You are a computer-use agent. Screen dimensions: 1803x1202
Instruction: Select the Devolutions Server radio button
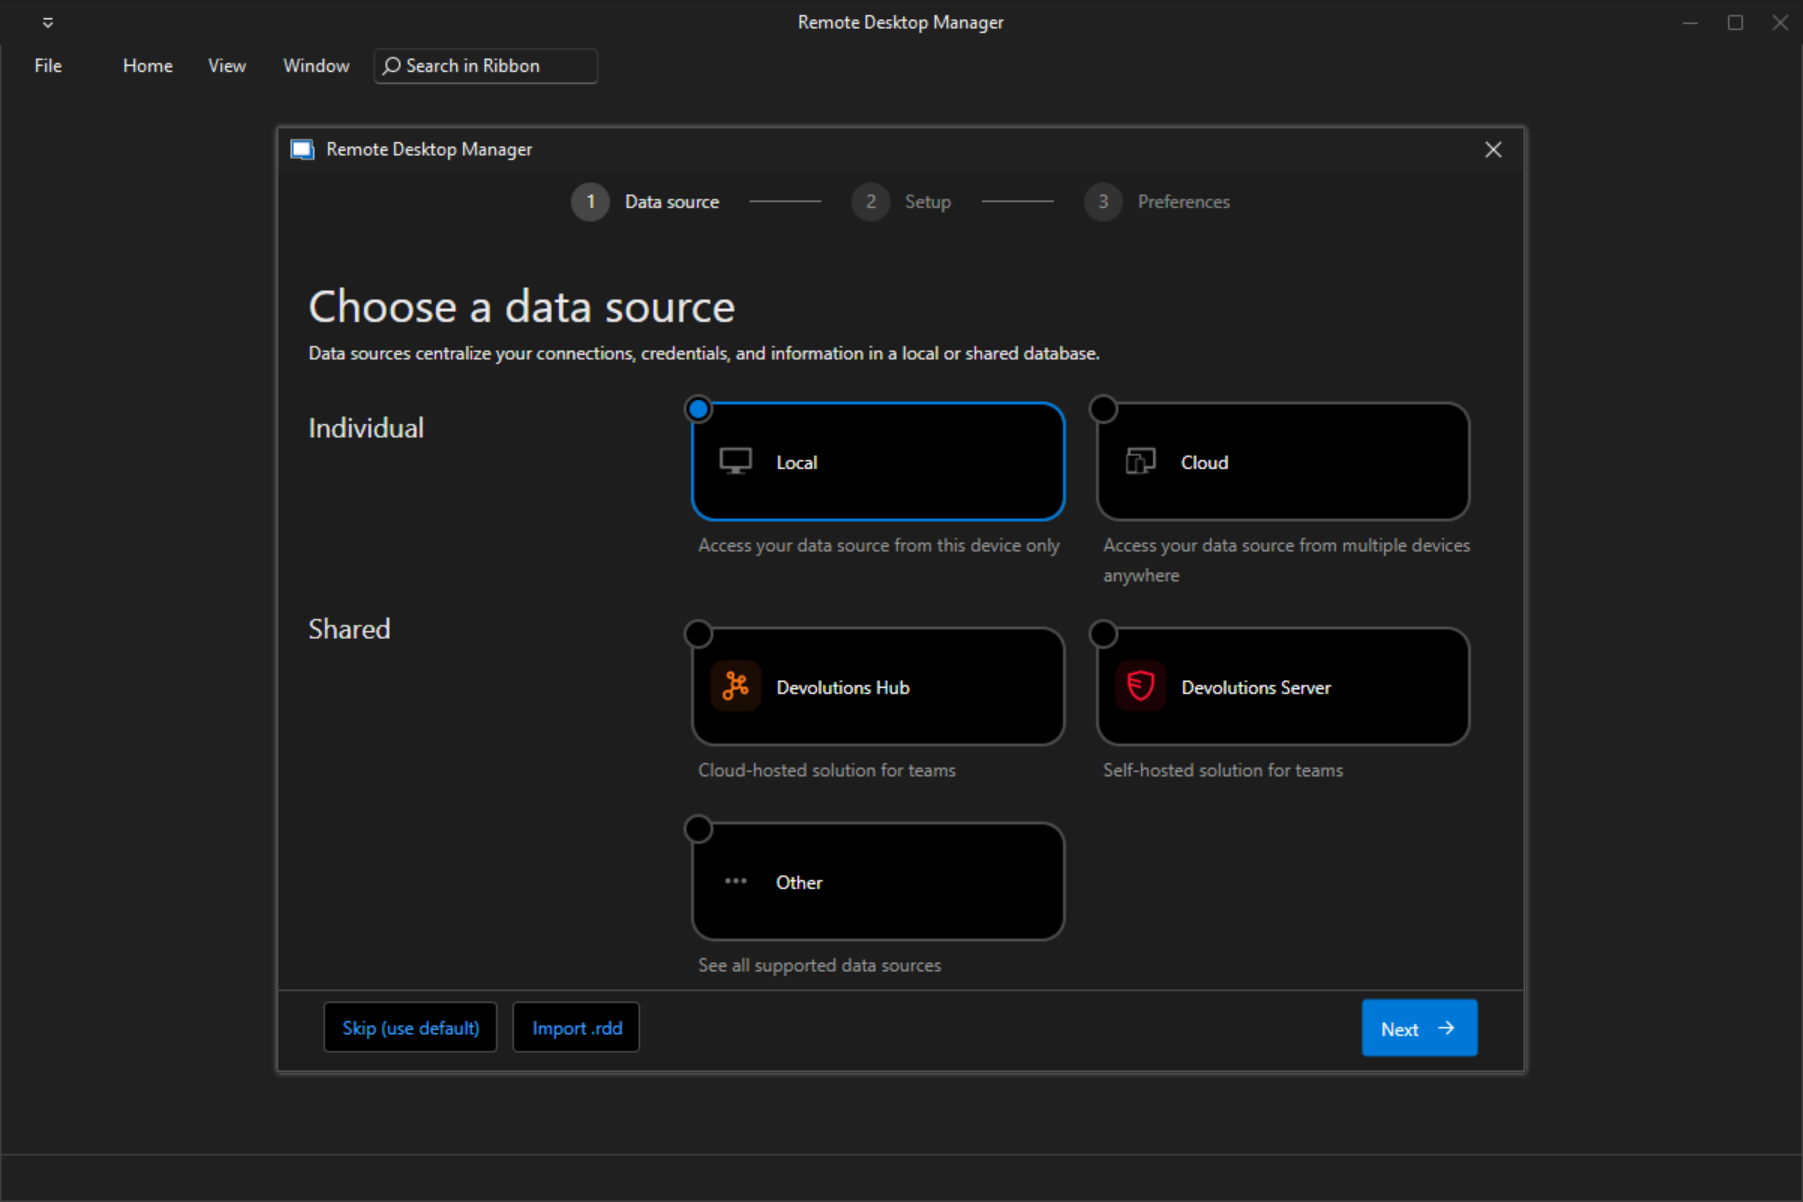(1103, 634)
